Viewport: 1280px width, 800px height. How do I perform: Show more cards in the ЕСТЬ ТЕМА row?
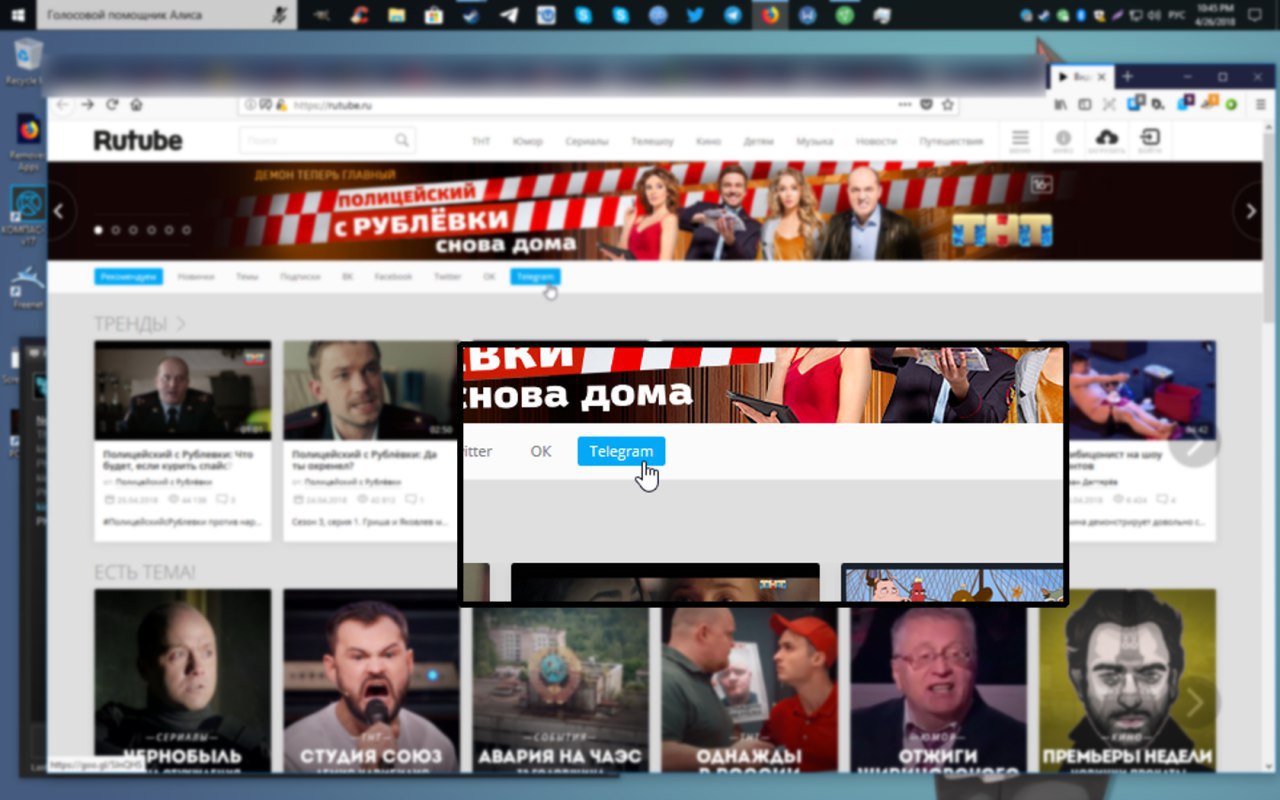click(1193, 703)
